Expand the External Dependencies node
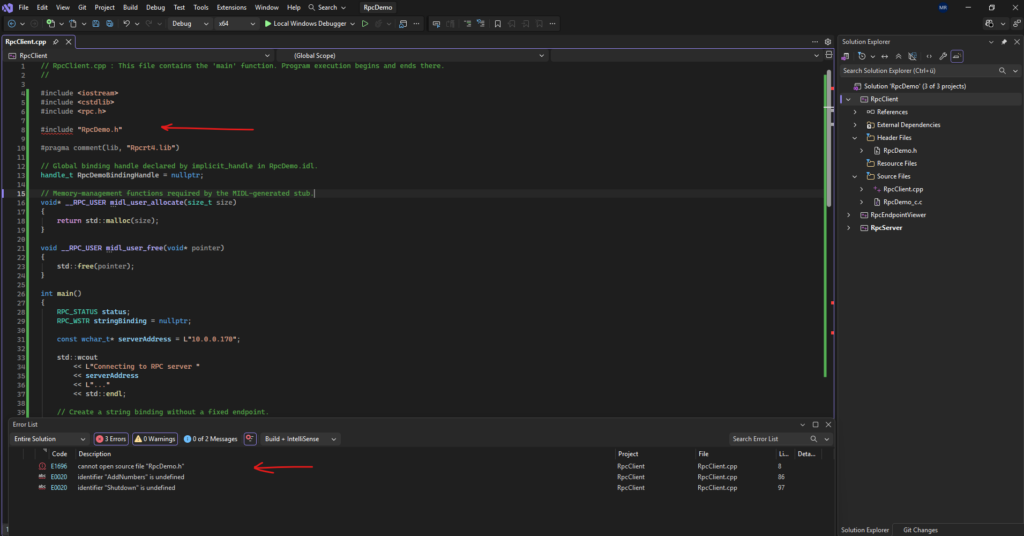Viewport: 1024px width, 536px height. [x=855, y=125]
